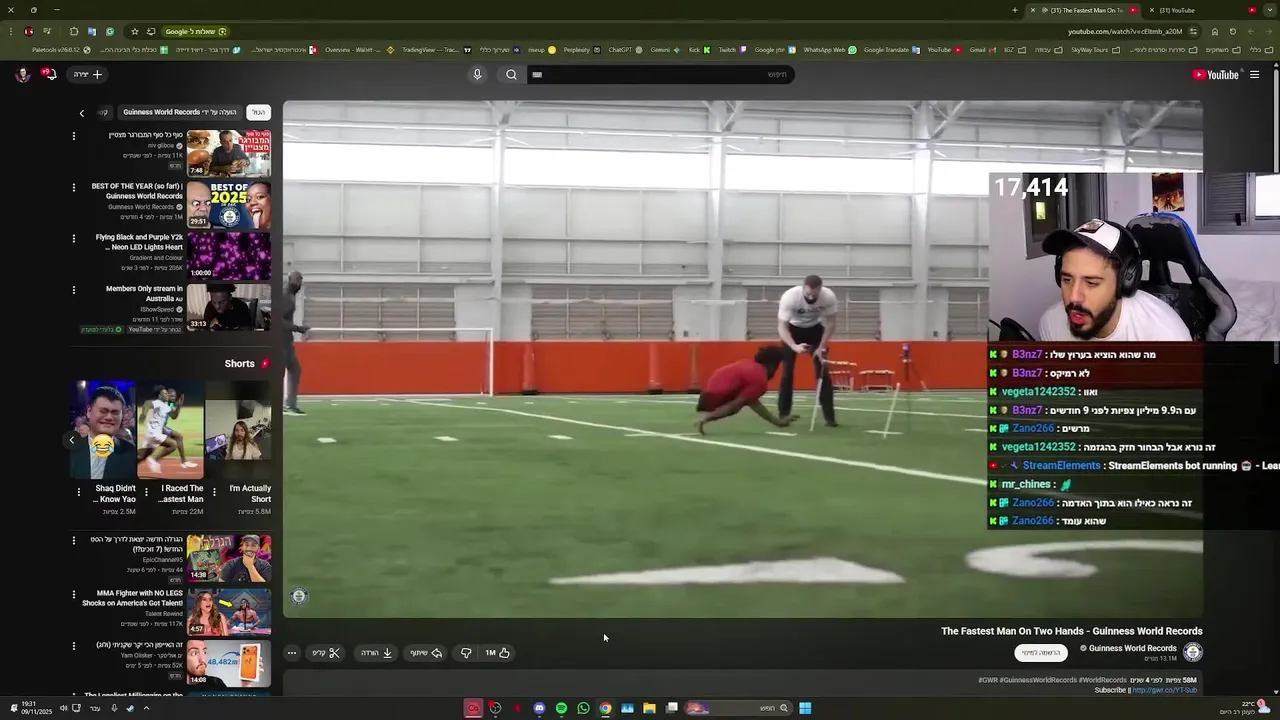Image resolution: width=1280 pixels, height=720 pixels.
Task: Click the Share arrow button
Action: pyautogui.click(x=426, y=653)
